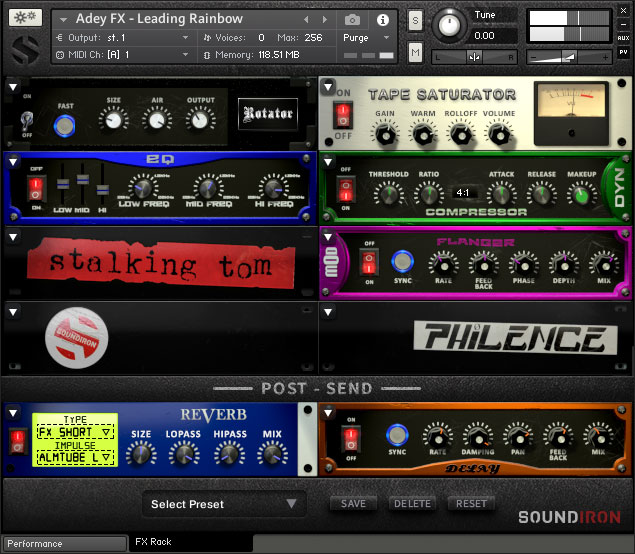Open the Tape Saturator module dropdown arrow
The height and width of the screenshot is (554, 635).
pos(328,86)
